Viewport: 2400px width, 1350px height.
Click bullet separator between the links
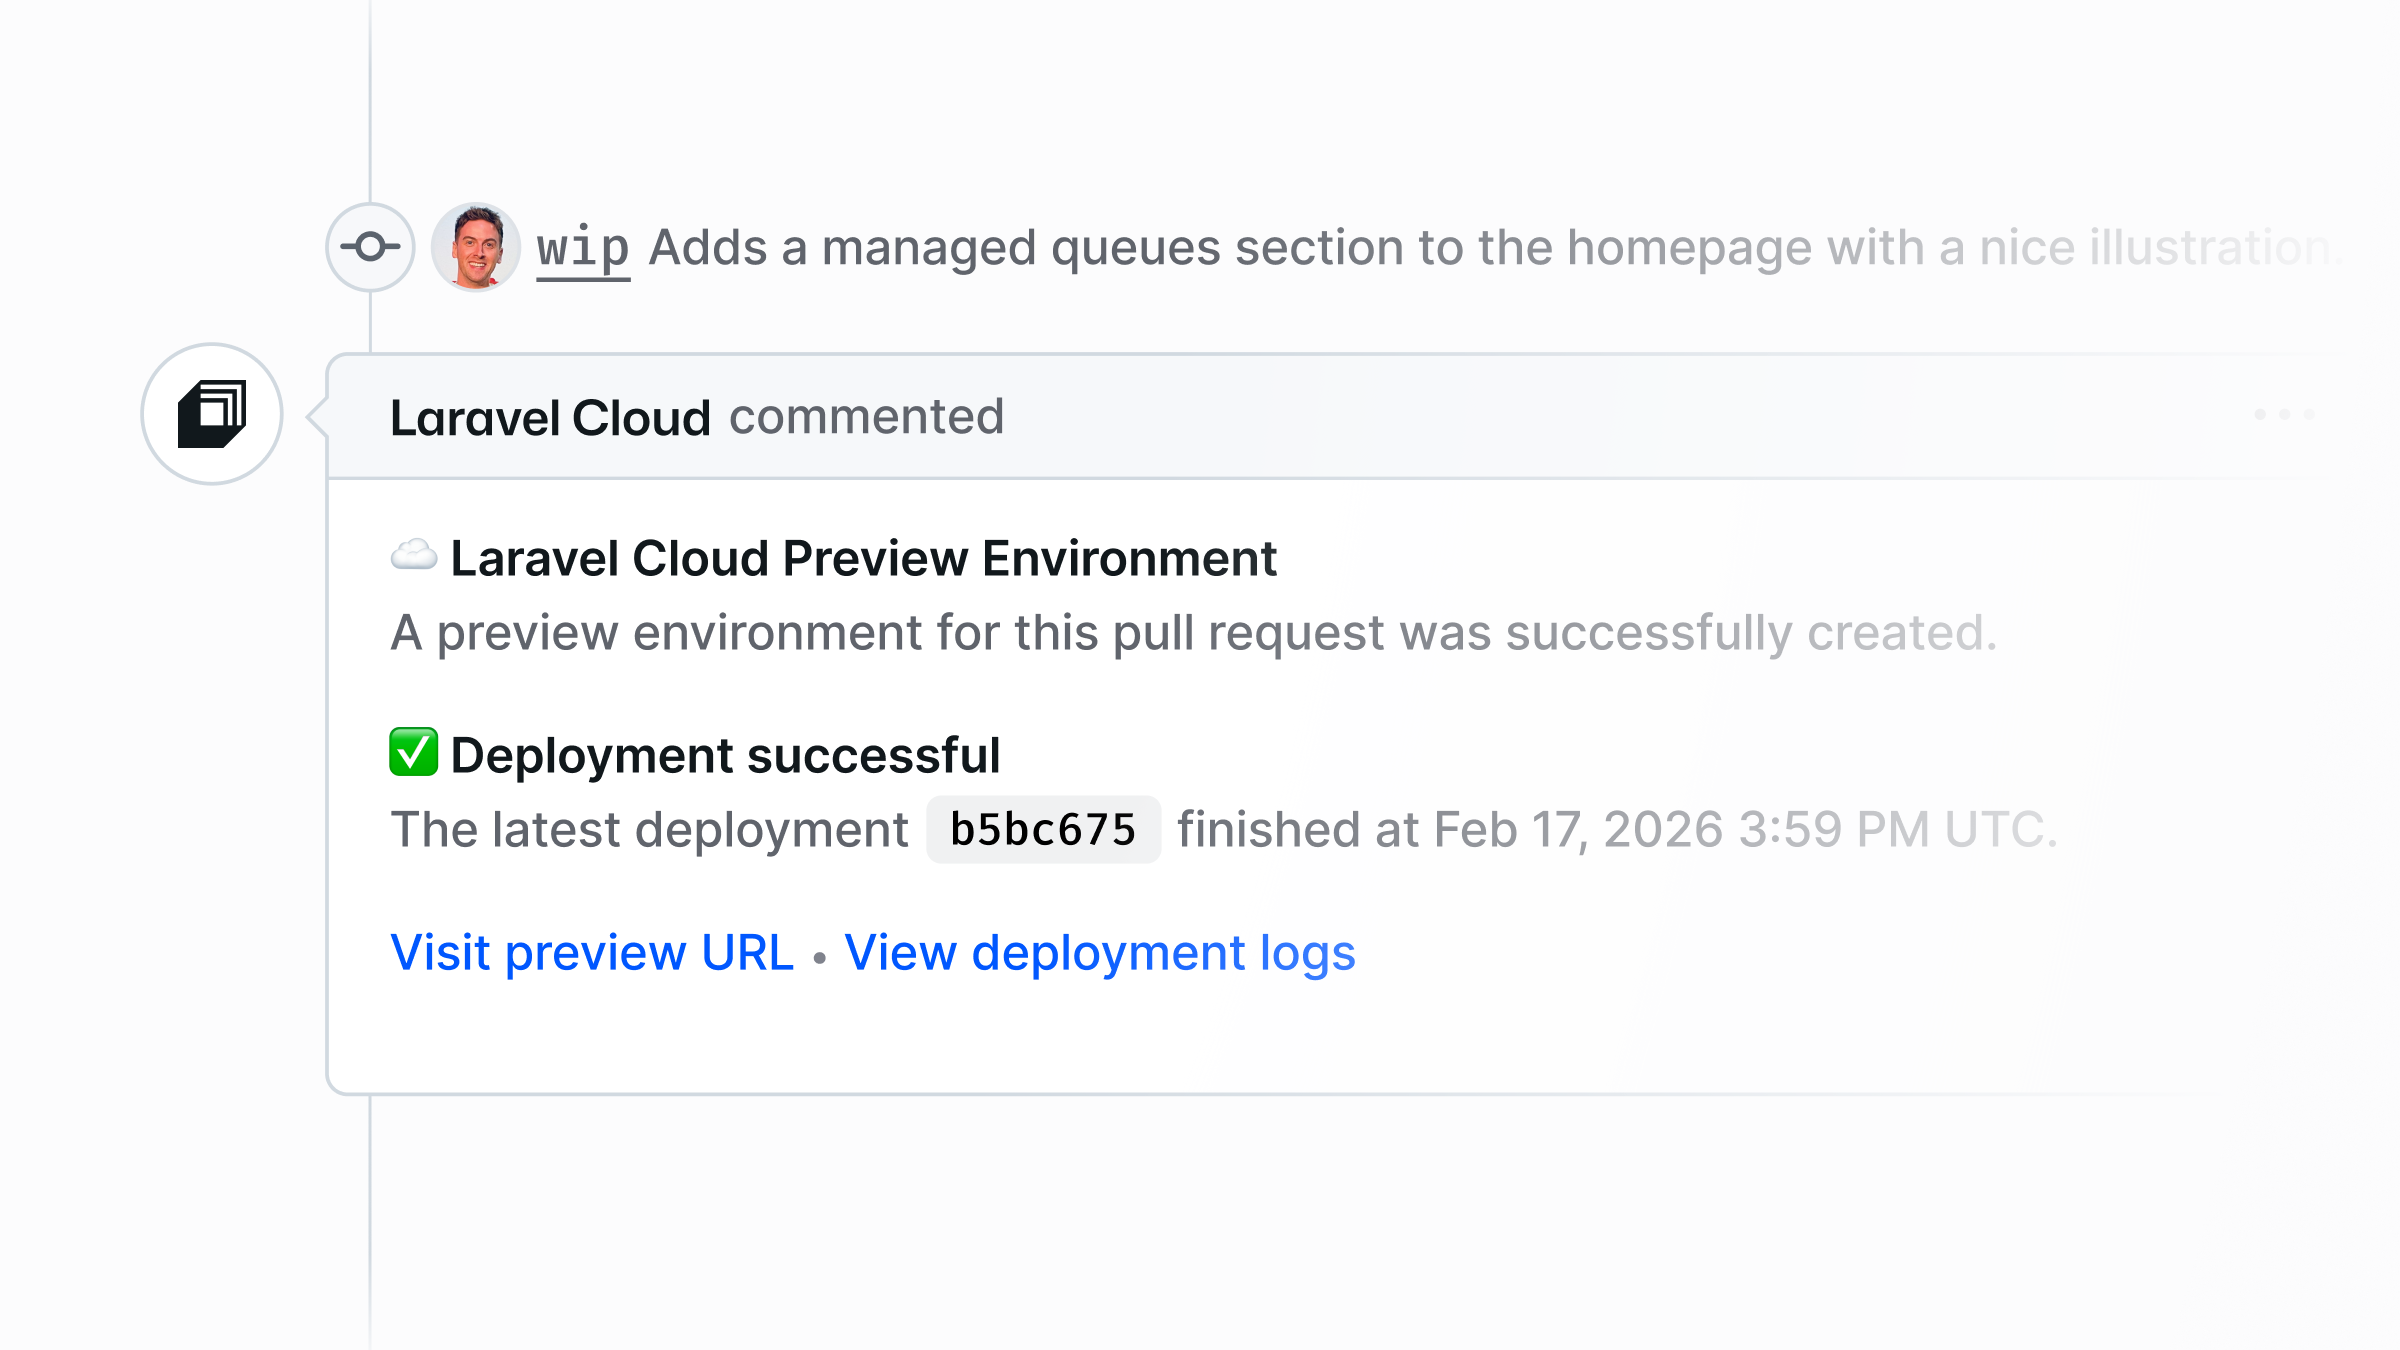(820, 958)
